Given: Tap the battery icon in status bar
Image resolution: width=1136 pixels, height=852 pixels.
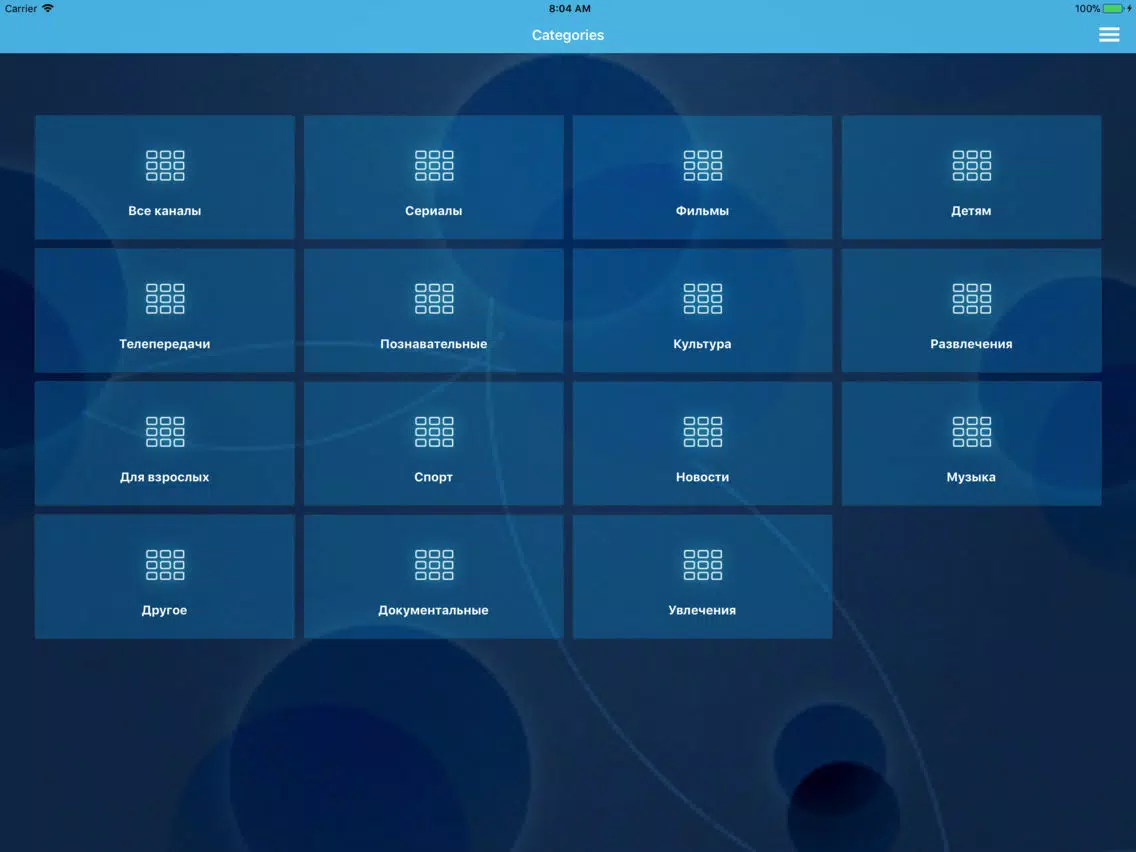Looking at the screenshot, I should 1114,9.
